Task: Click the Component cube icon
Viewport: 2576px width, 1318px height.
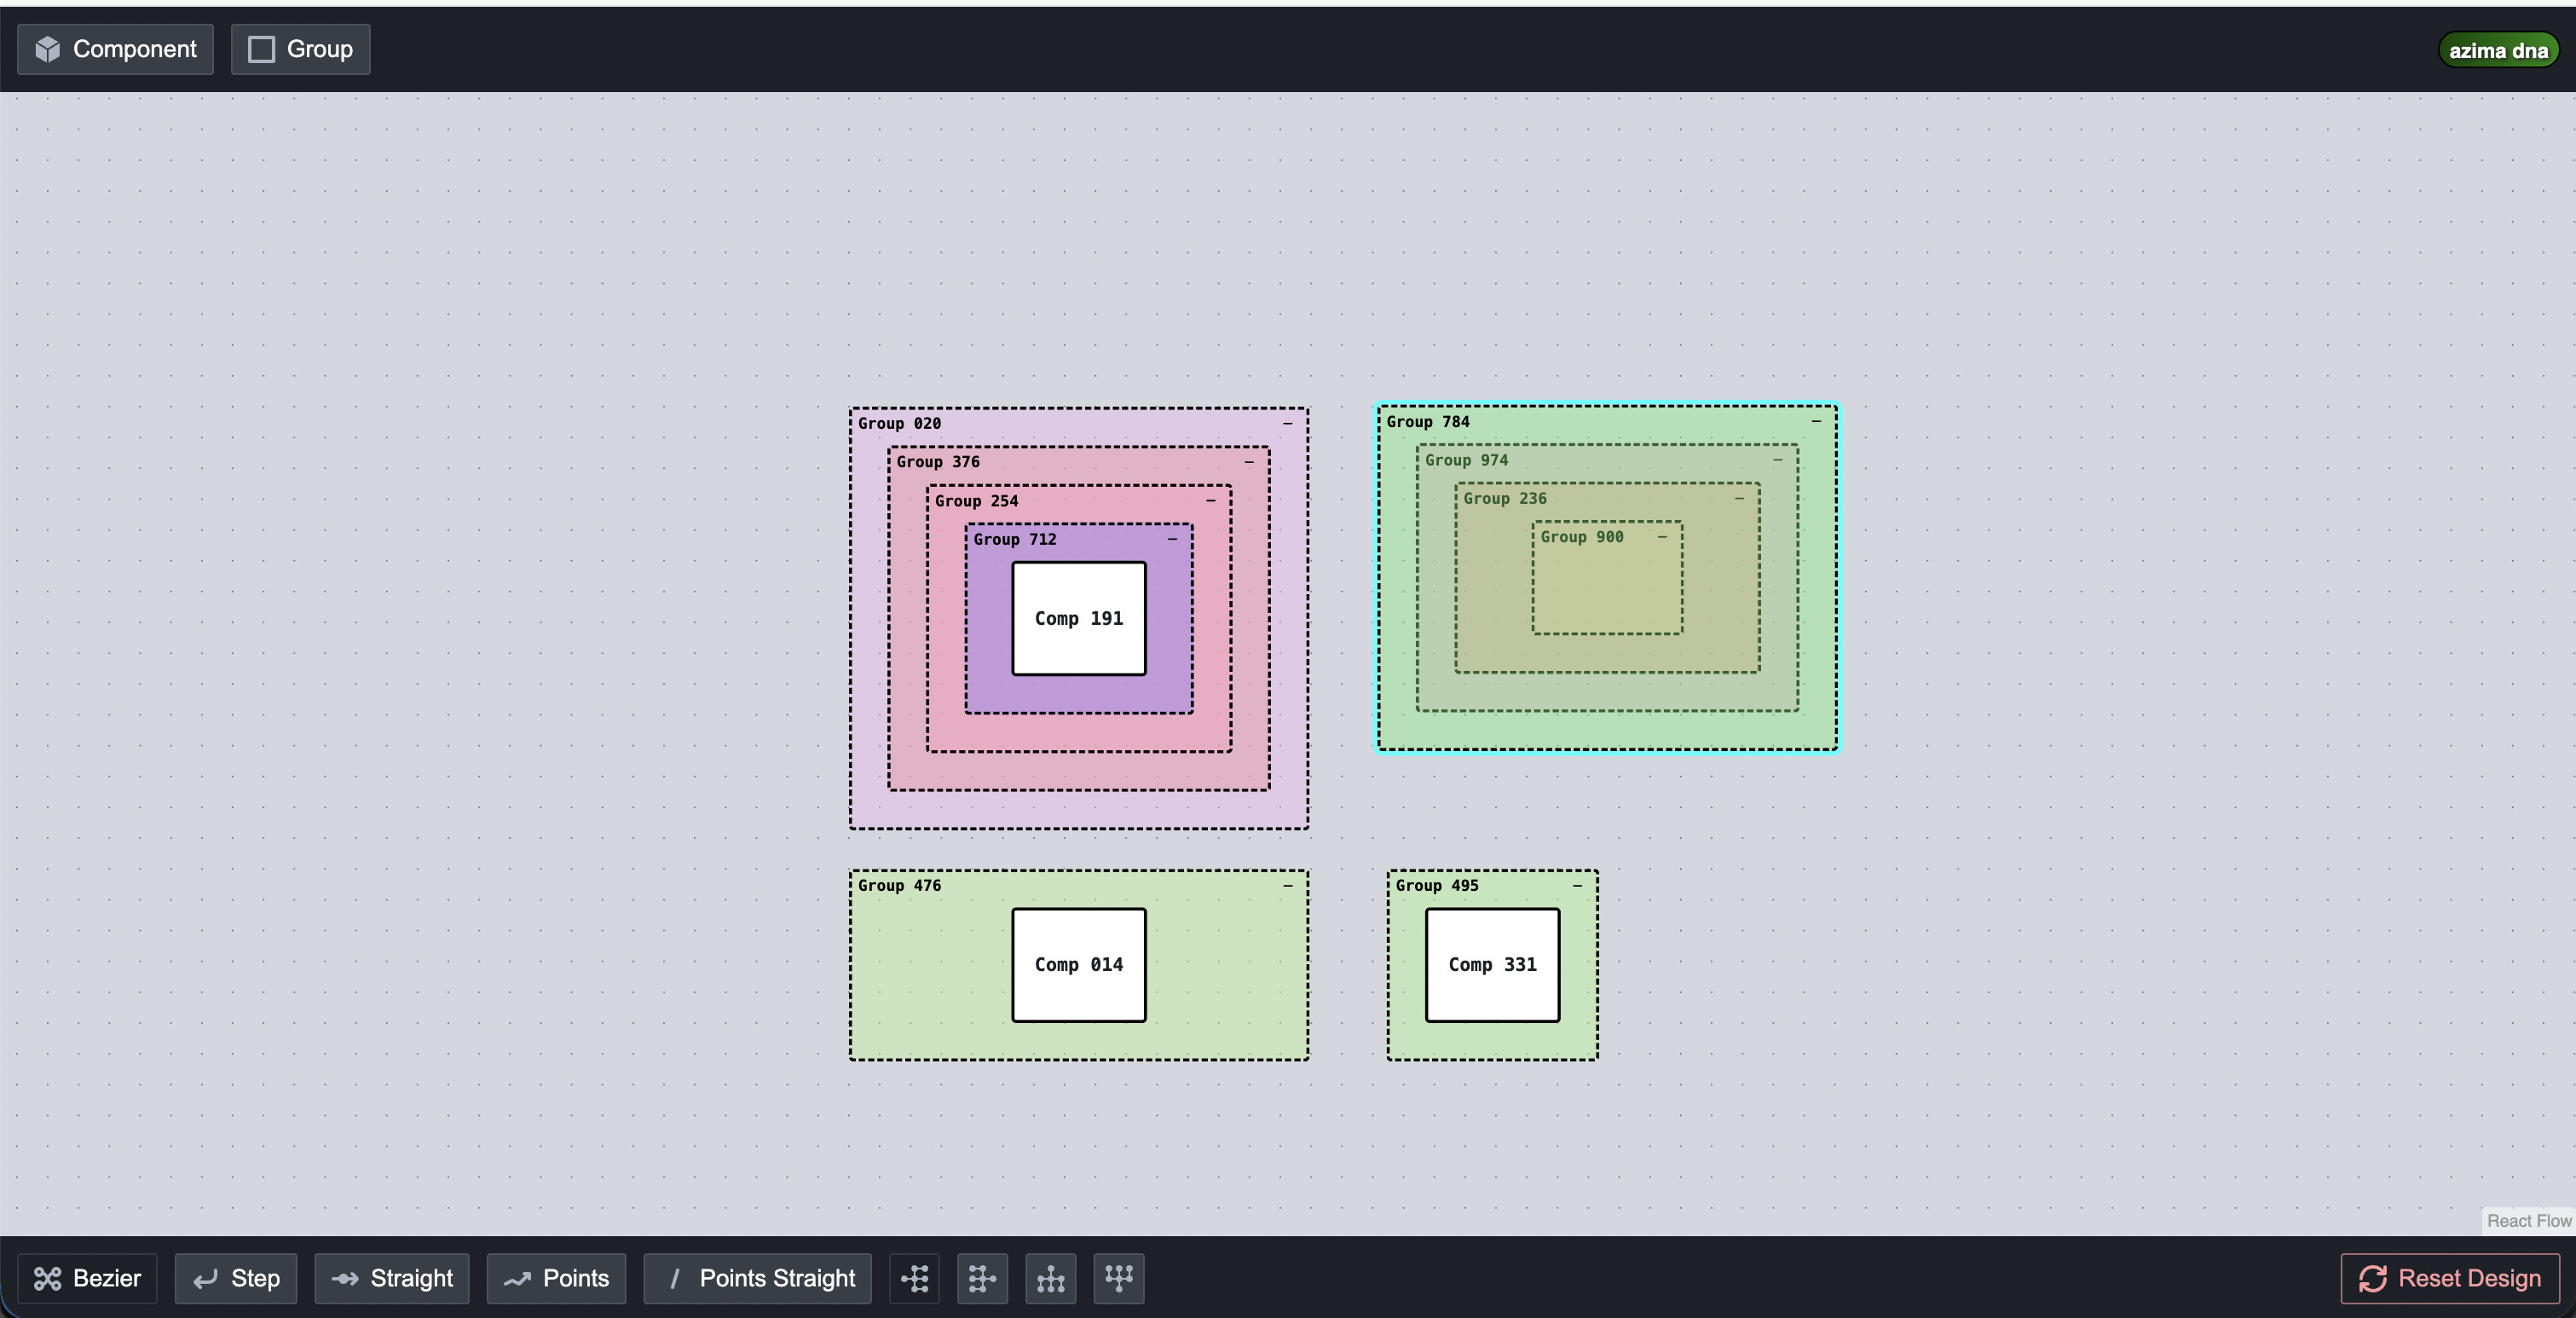Action: click(47, 48)
